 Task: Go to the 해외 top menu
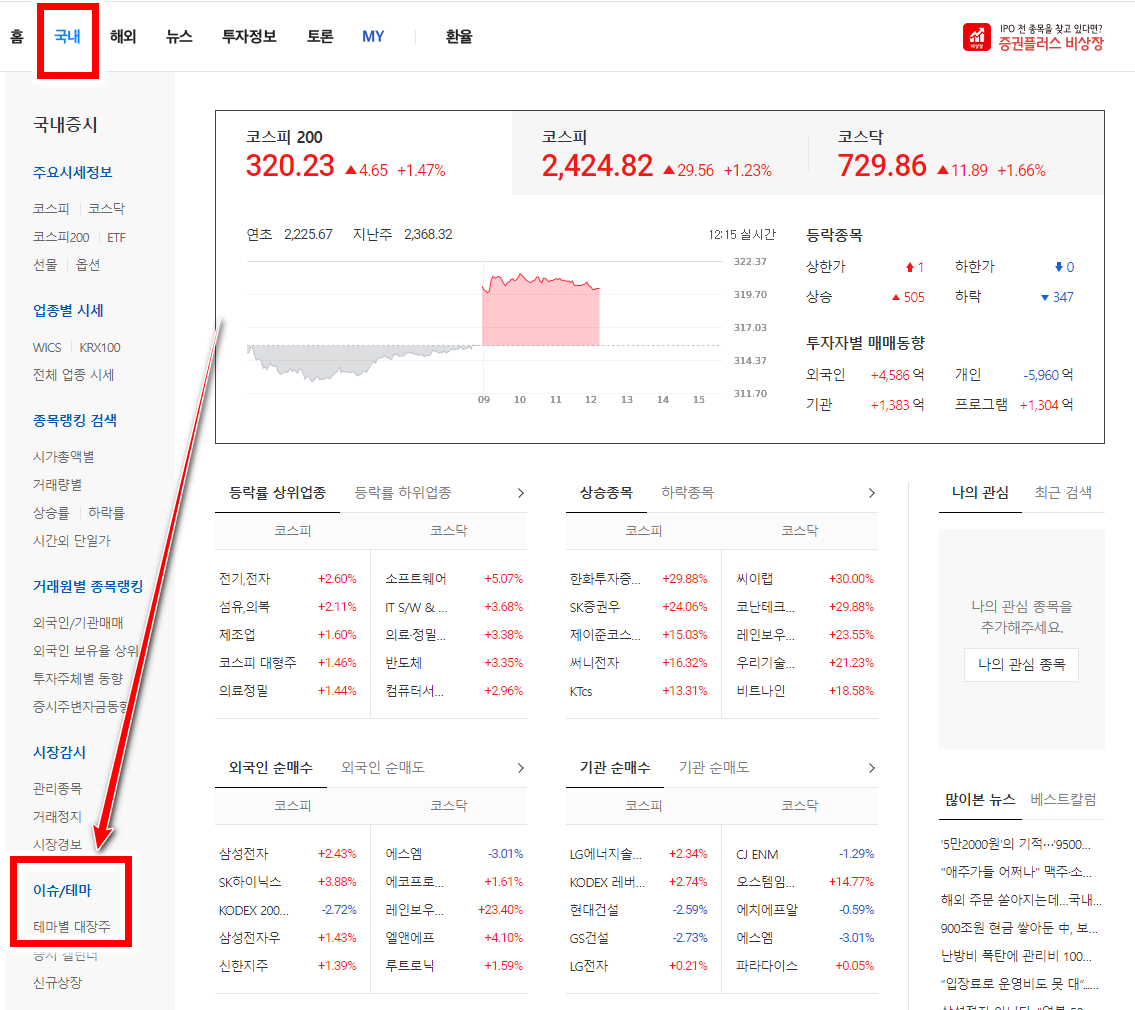(x=123, y=36)
